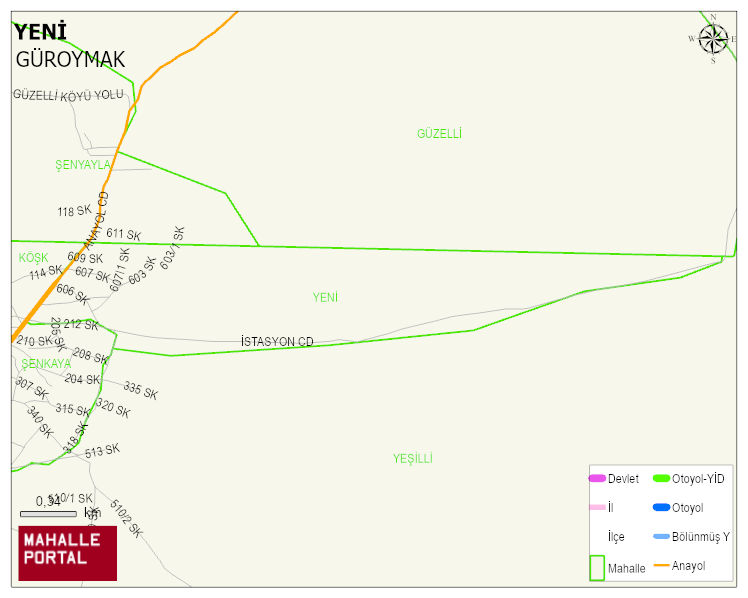
Task: Click the GÜZELLİ KÖYÜ YOLU road label
Action: pyautogui.click(x=68, y=95)
